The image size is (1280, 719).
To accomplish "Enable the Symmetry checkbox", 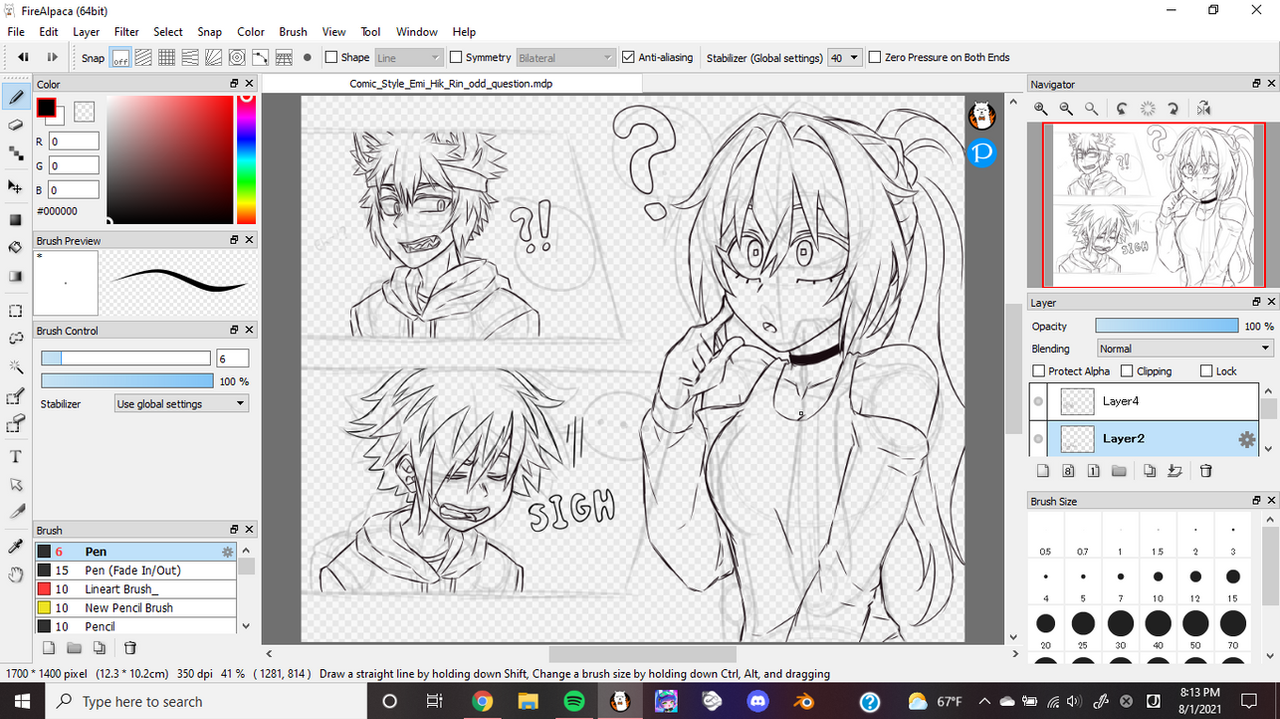I will click(x=456, y=58).
